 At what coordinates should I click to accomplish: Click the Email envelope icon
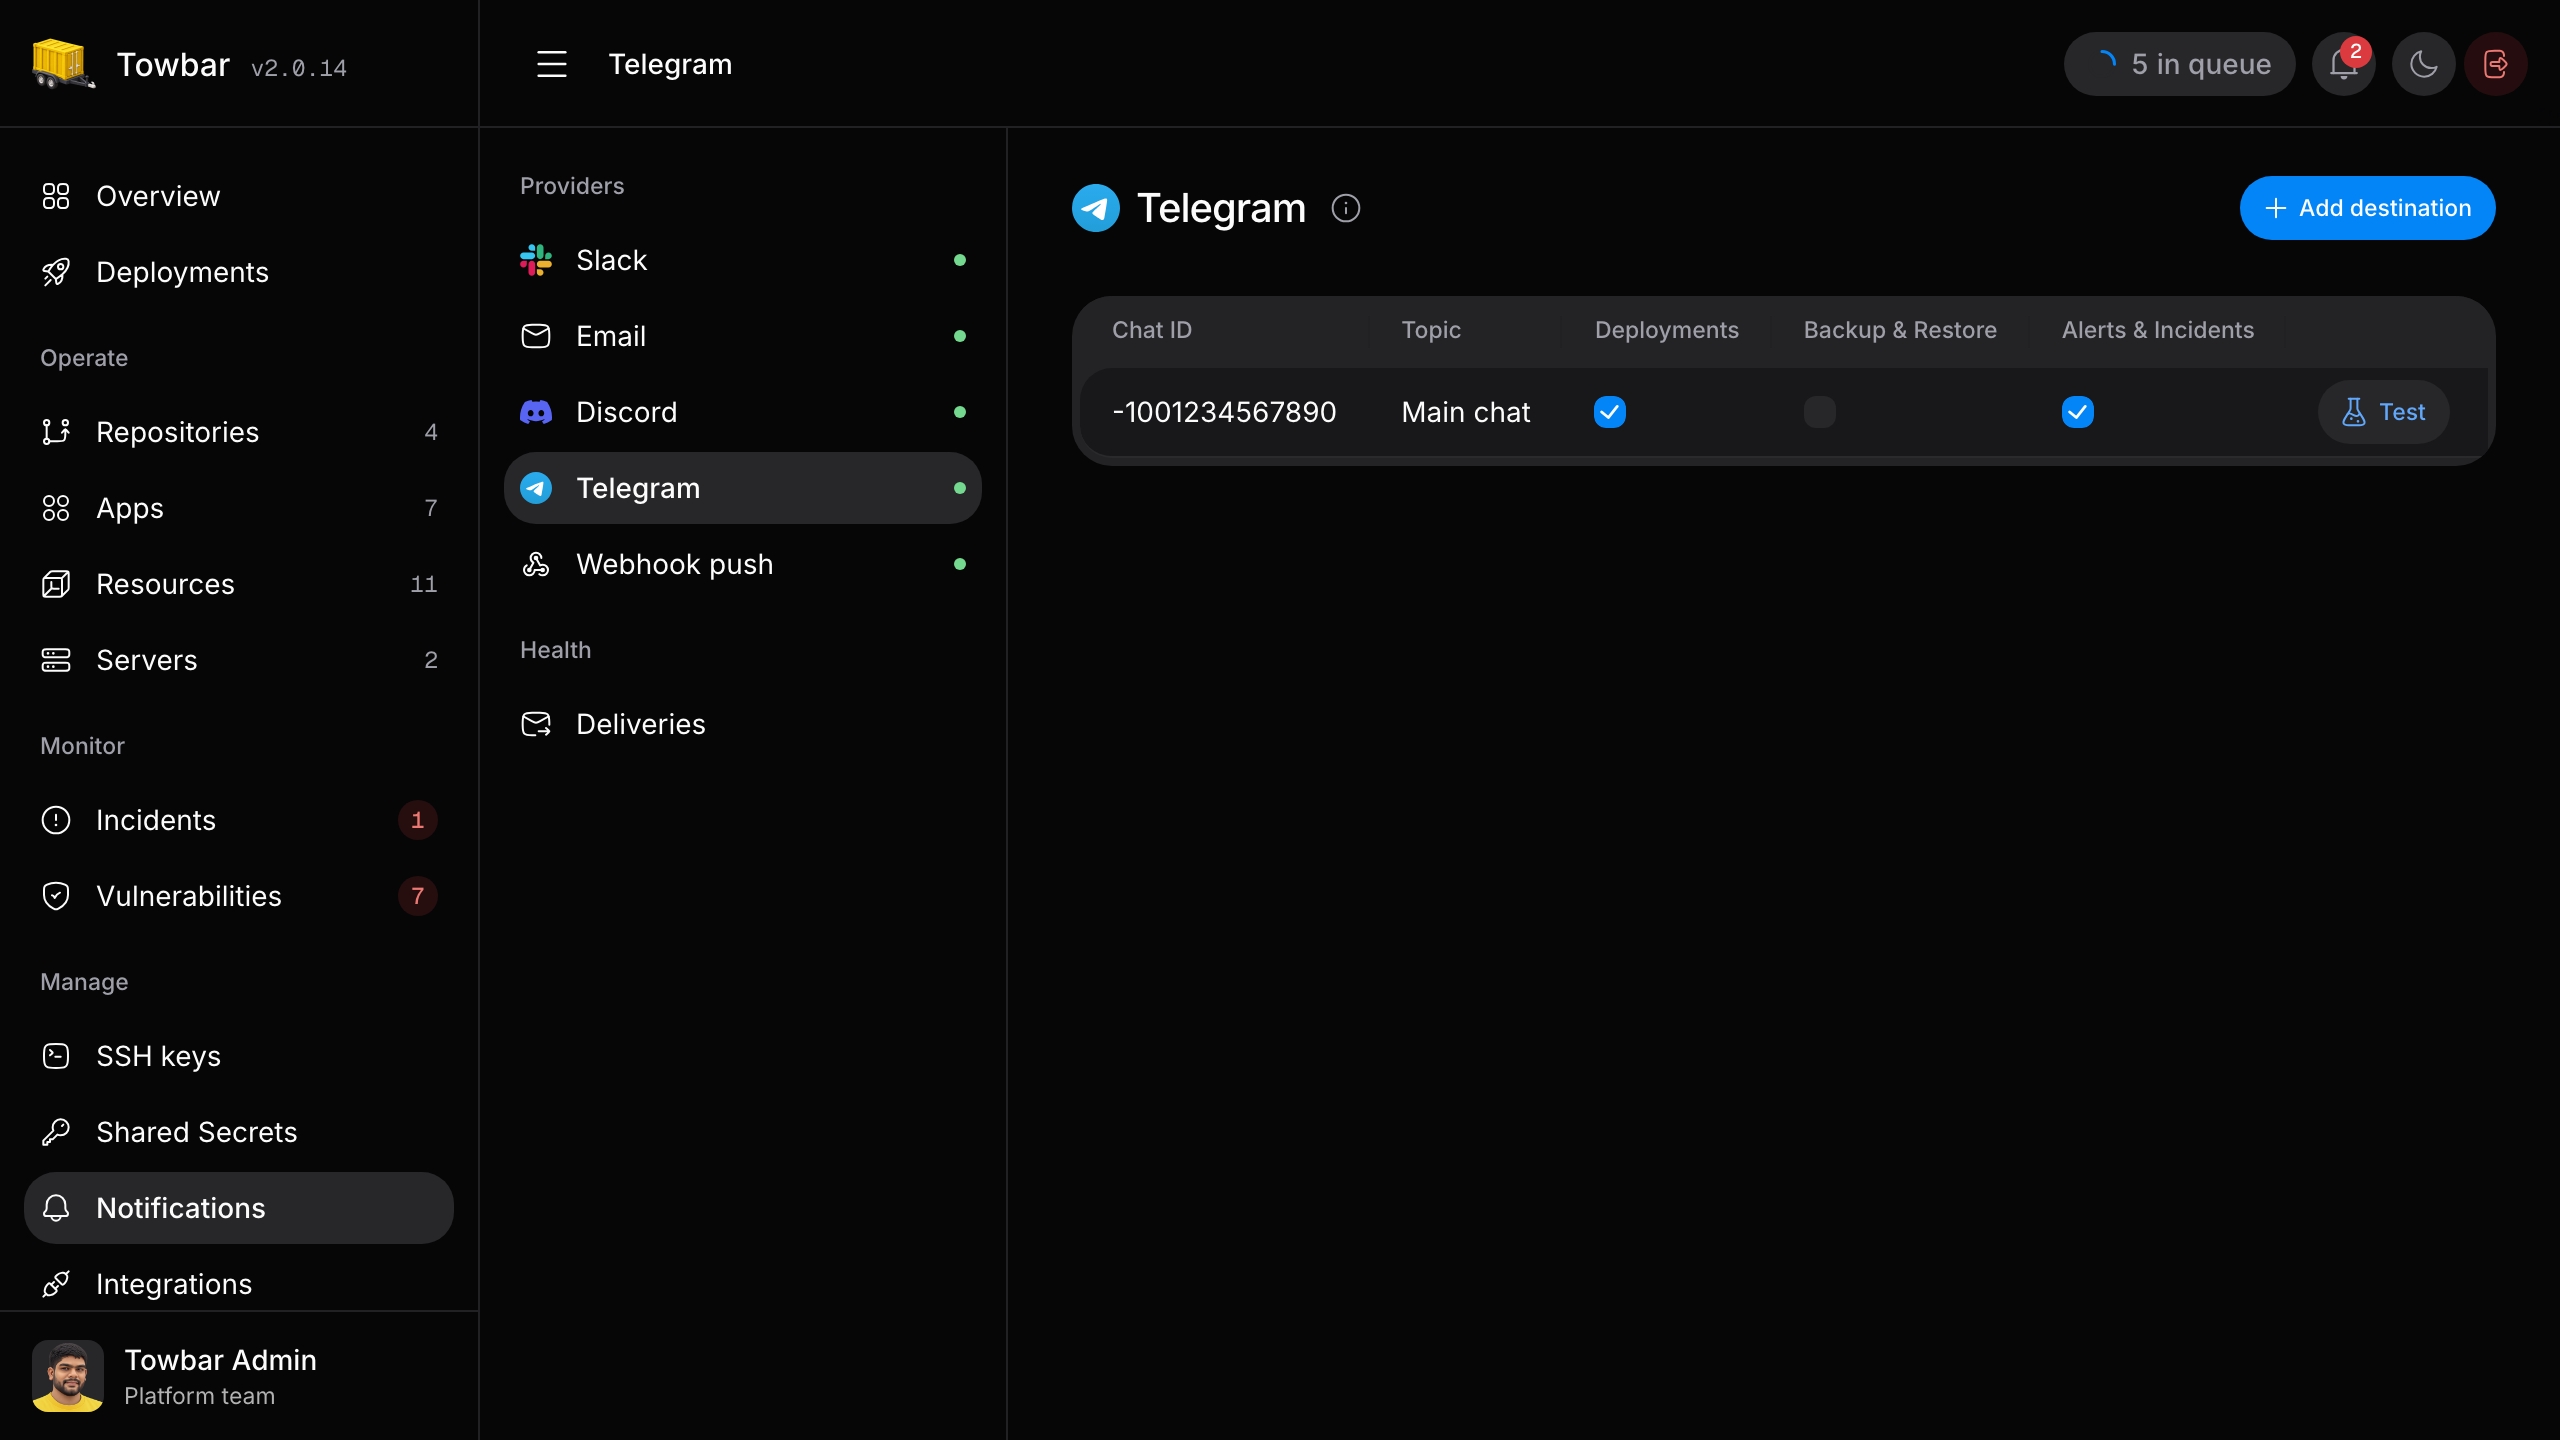(536, 336)
